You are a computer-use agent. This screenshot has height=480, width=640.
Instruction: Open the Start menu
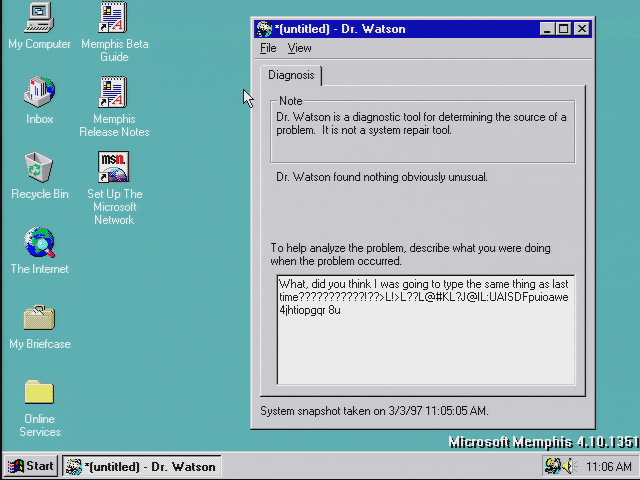[x=31, y=466]
